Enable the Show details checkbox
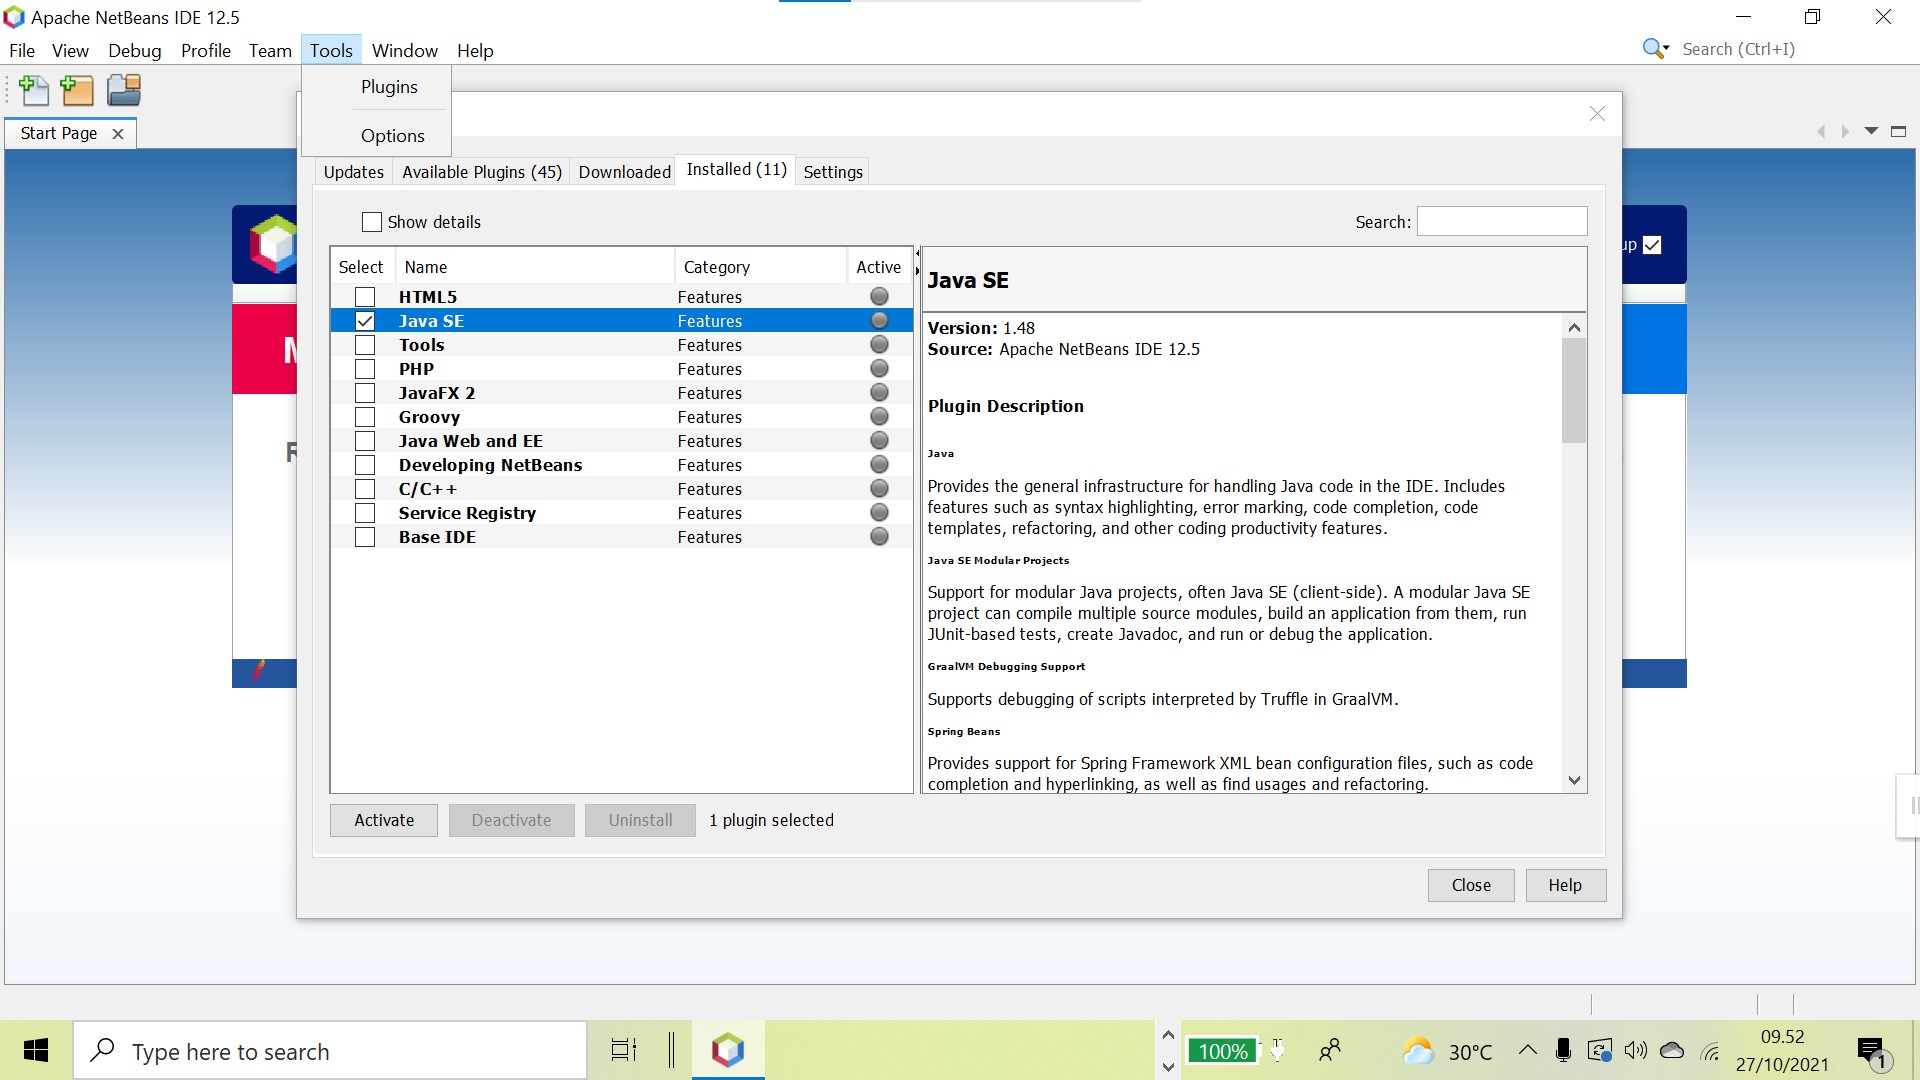This screenshot has width=1920, height=1080. click(x=371, y=222)
